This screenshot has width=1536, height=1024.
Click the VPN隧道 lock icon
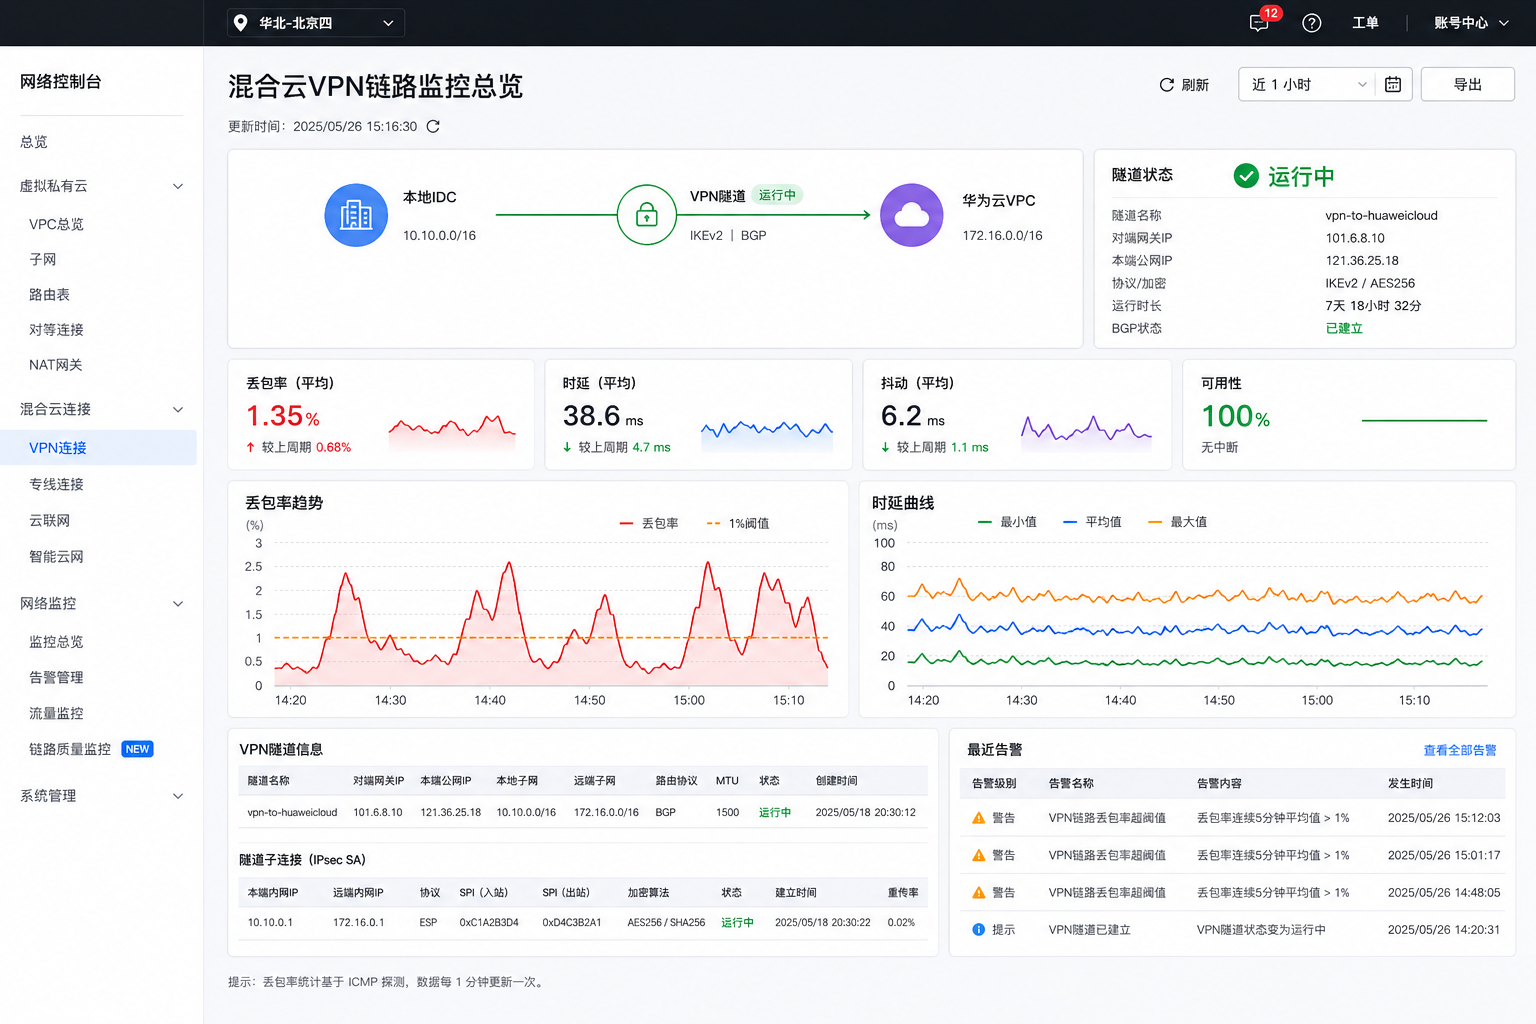(647, 214)
